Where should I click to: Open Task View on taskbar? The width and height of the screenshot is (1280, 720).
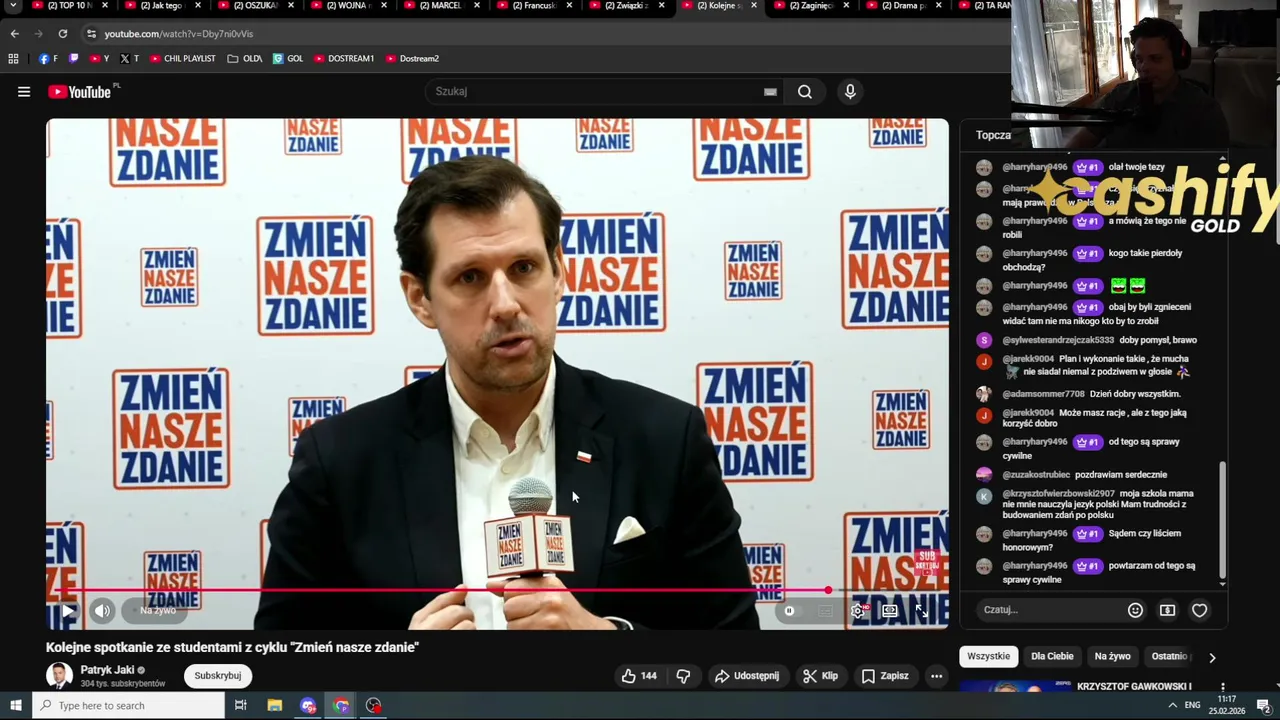241,706
